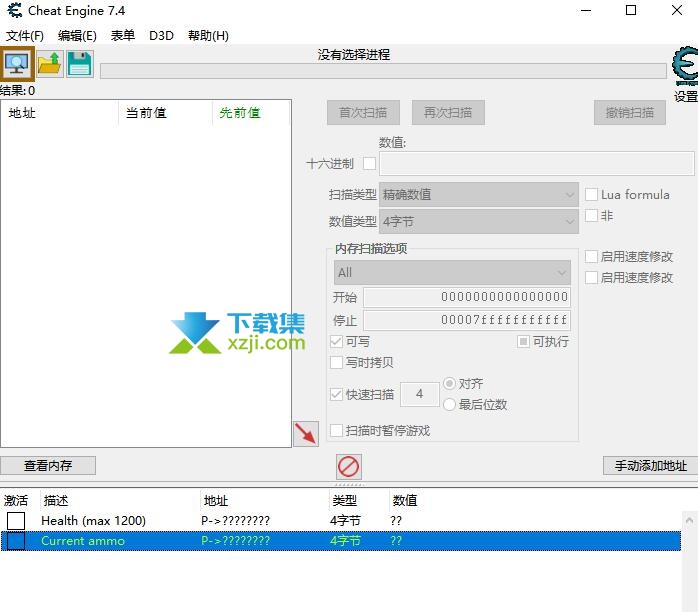Image resolution: width=698 pixels, height=612 pixels.
Task: Click the 停止 stop address field
Action: [x=467, y=320]
